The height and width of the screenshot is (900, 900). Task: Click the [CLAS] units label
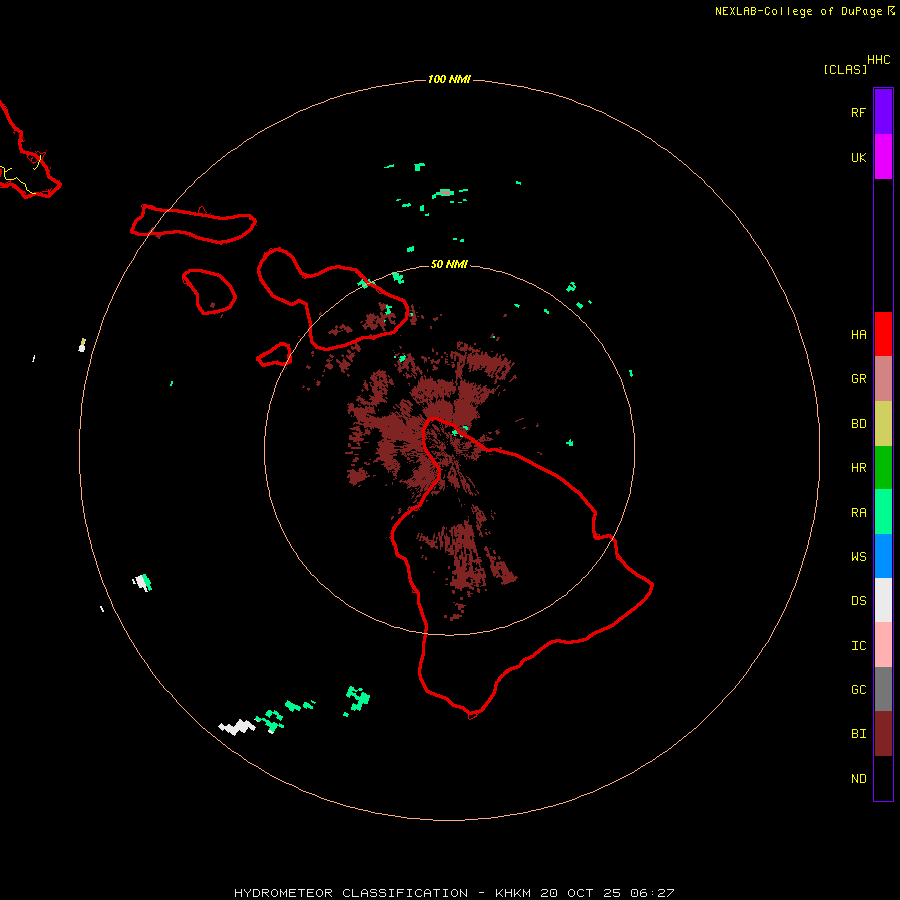tap(845, 69)
